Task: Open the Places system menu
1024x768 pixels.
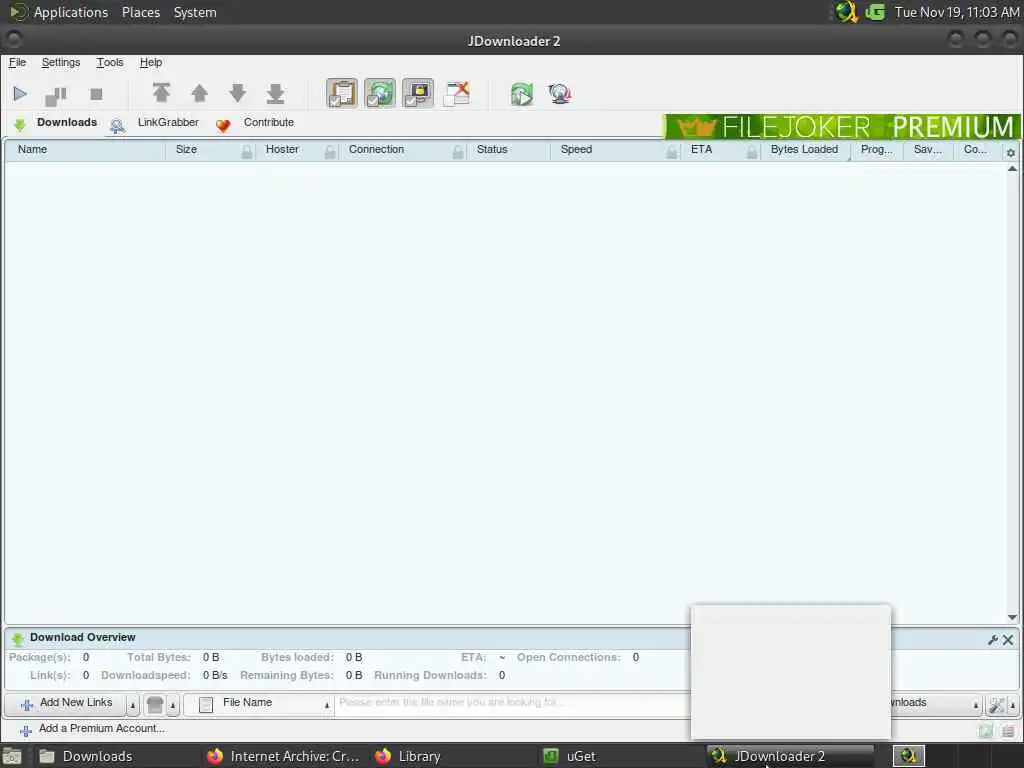Action: pos(141,12)
